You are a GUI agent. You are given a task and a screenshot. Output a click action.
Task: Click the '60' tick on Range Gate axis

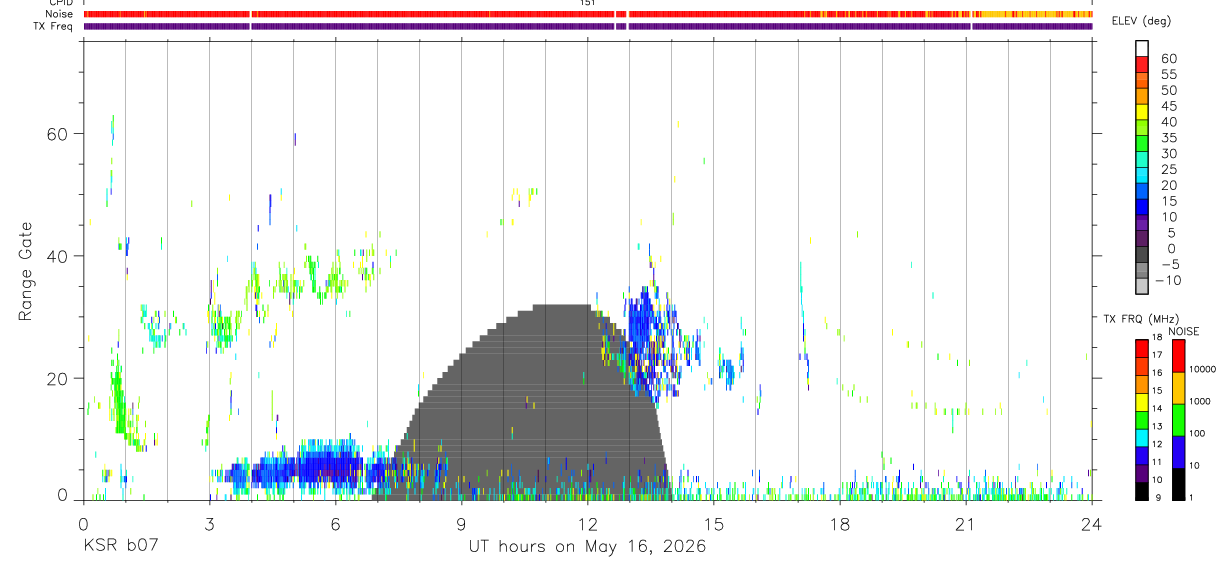click(59, 134)
